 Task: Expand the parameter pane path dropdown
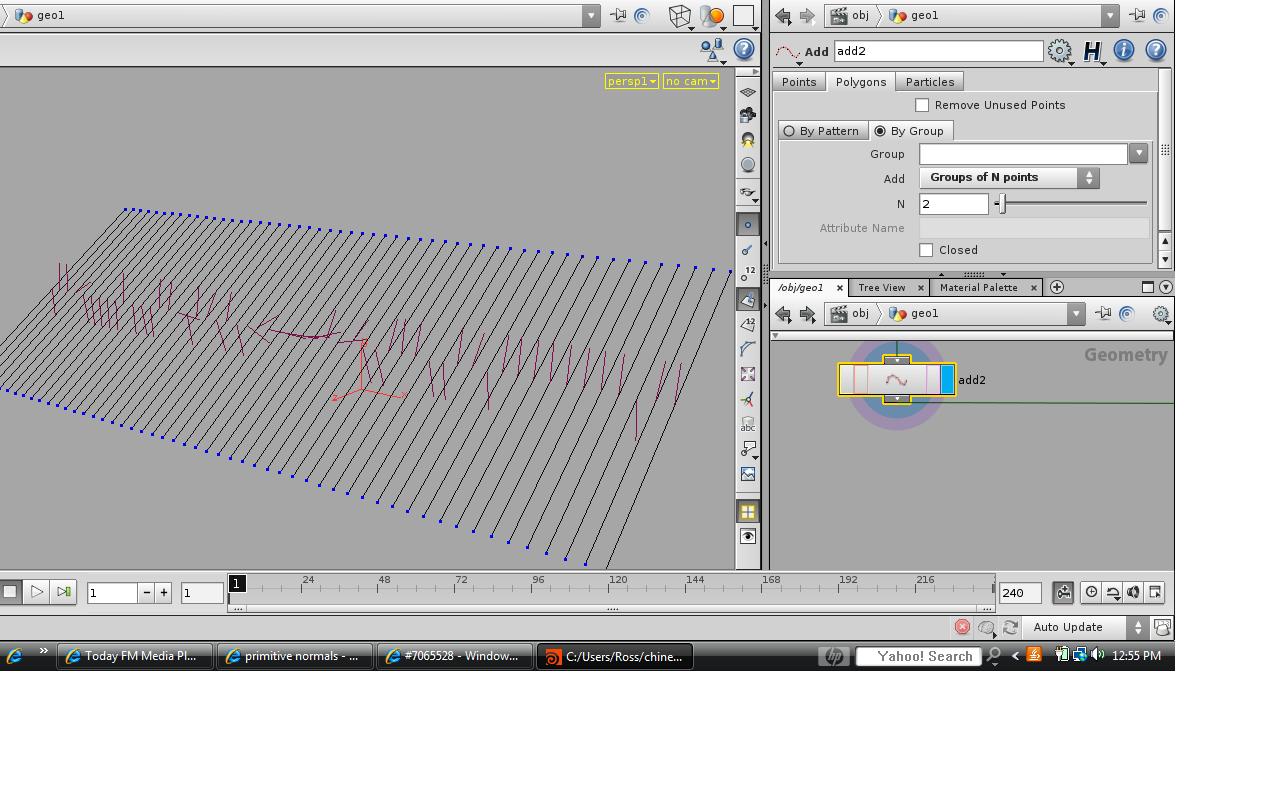[1109, 15]
